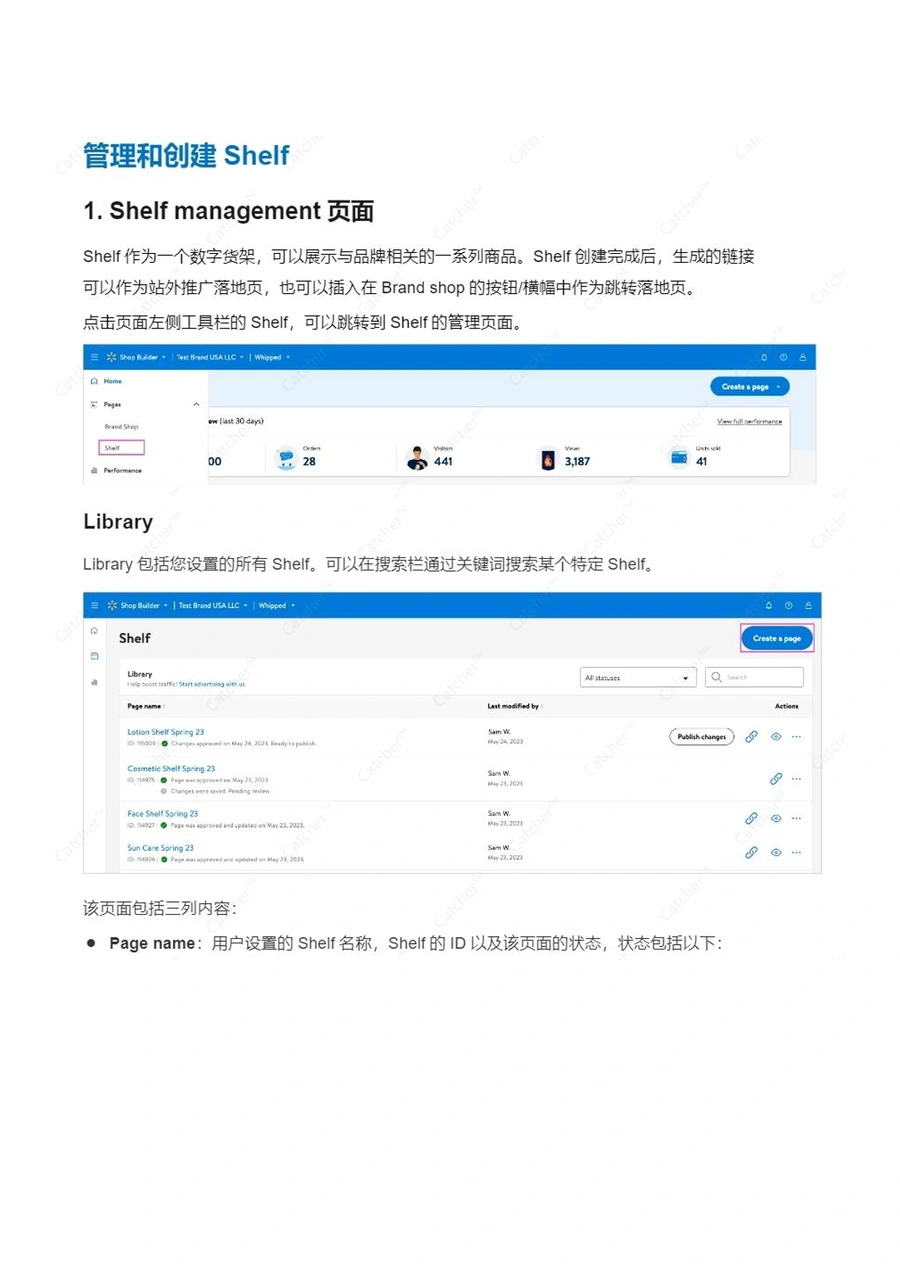Open Shop Builder dropdown in Shelf library screenshot
Viewport: 900px width, 1272px height.
[x=137, y=605]
